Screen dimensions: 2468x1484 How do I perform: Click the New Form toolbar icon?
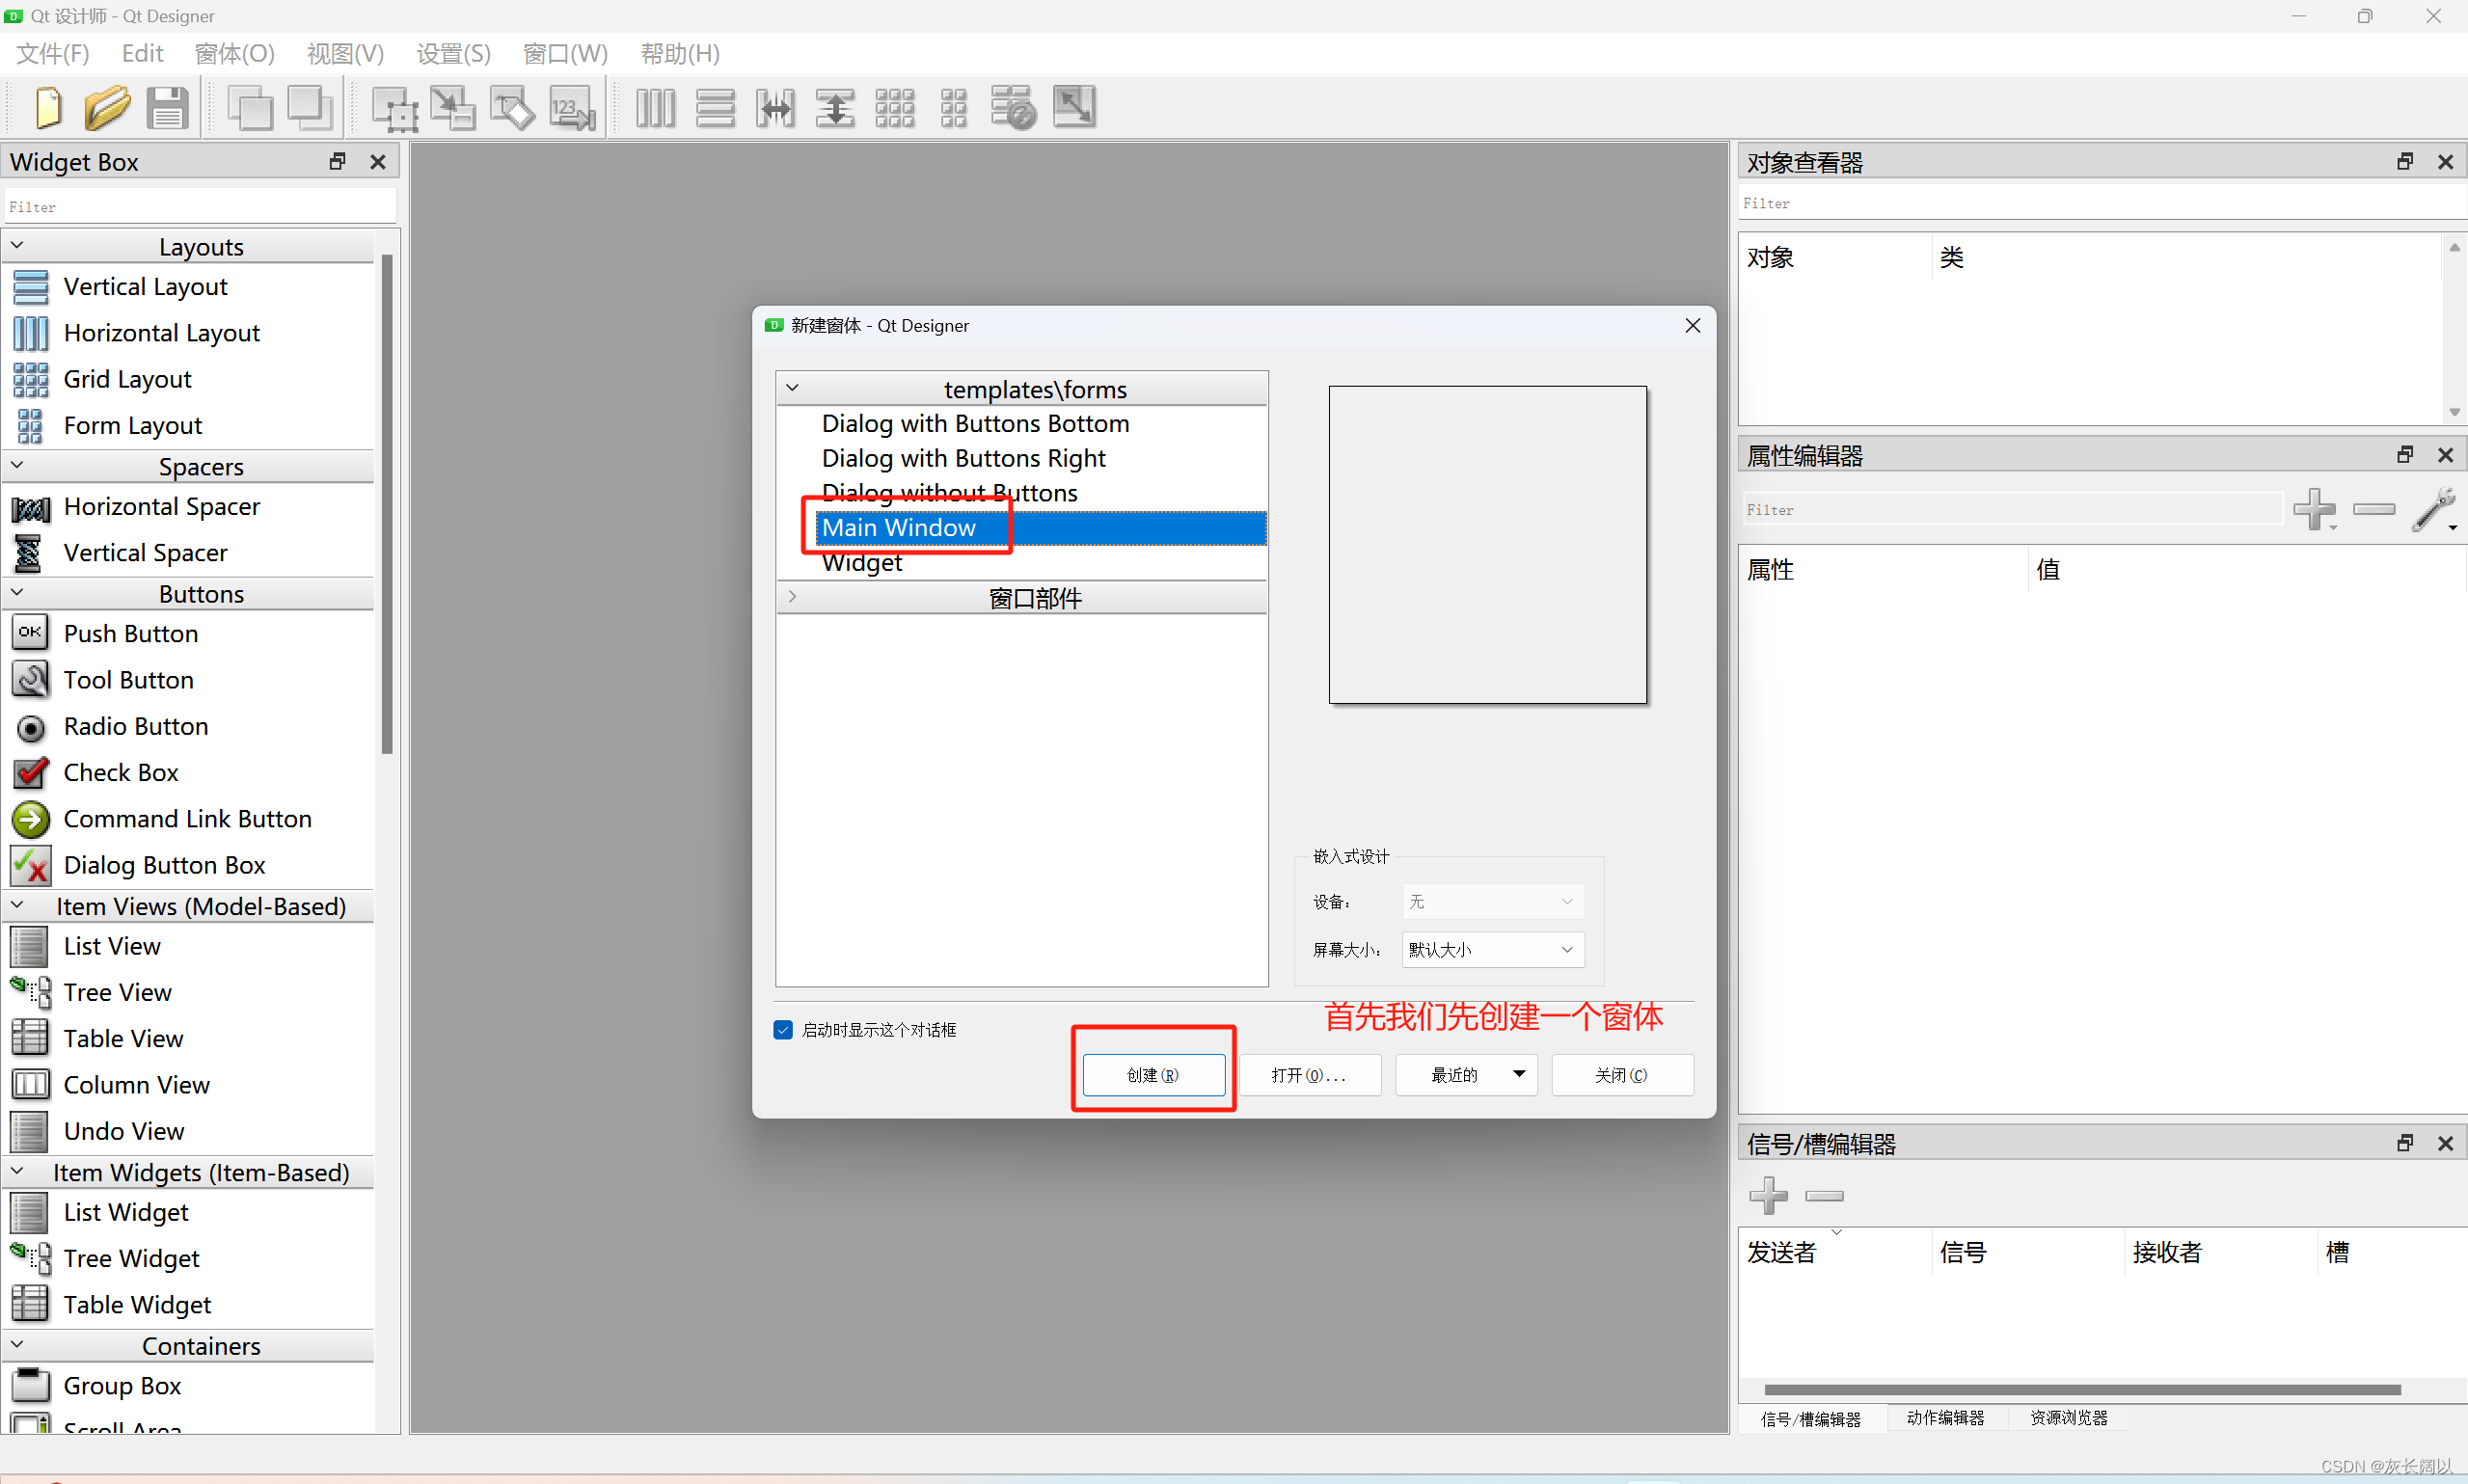(x=47, y=108)
